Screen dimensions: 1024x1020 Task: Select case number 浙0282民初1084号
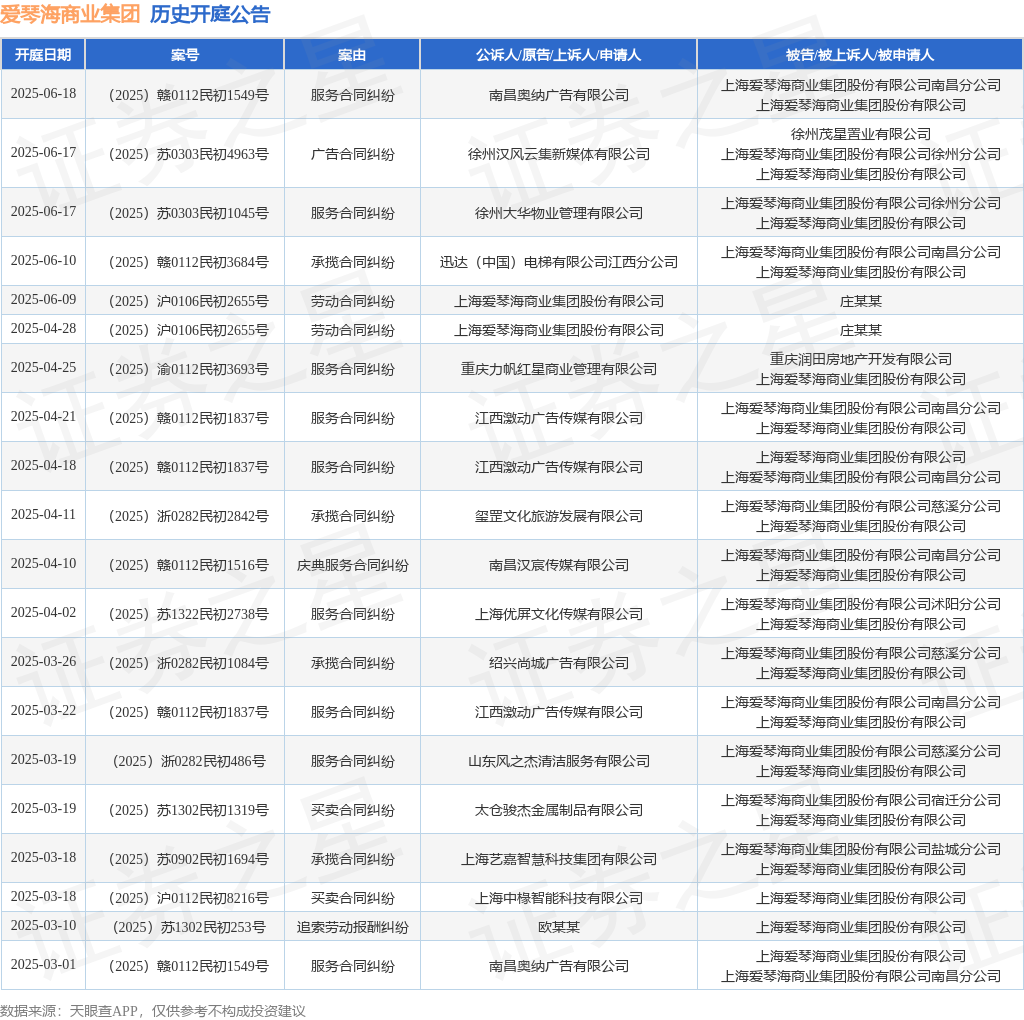pyautogui.click(x=189, y=663)
